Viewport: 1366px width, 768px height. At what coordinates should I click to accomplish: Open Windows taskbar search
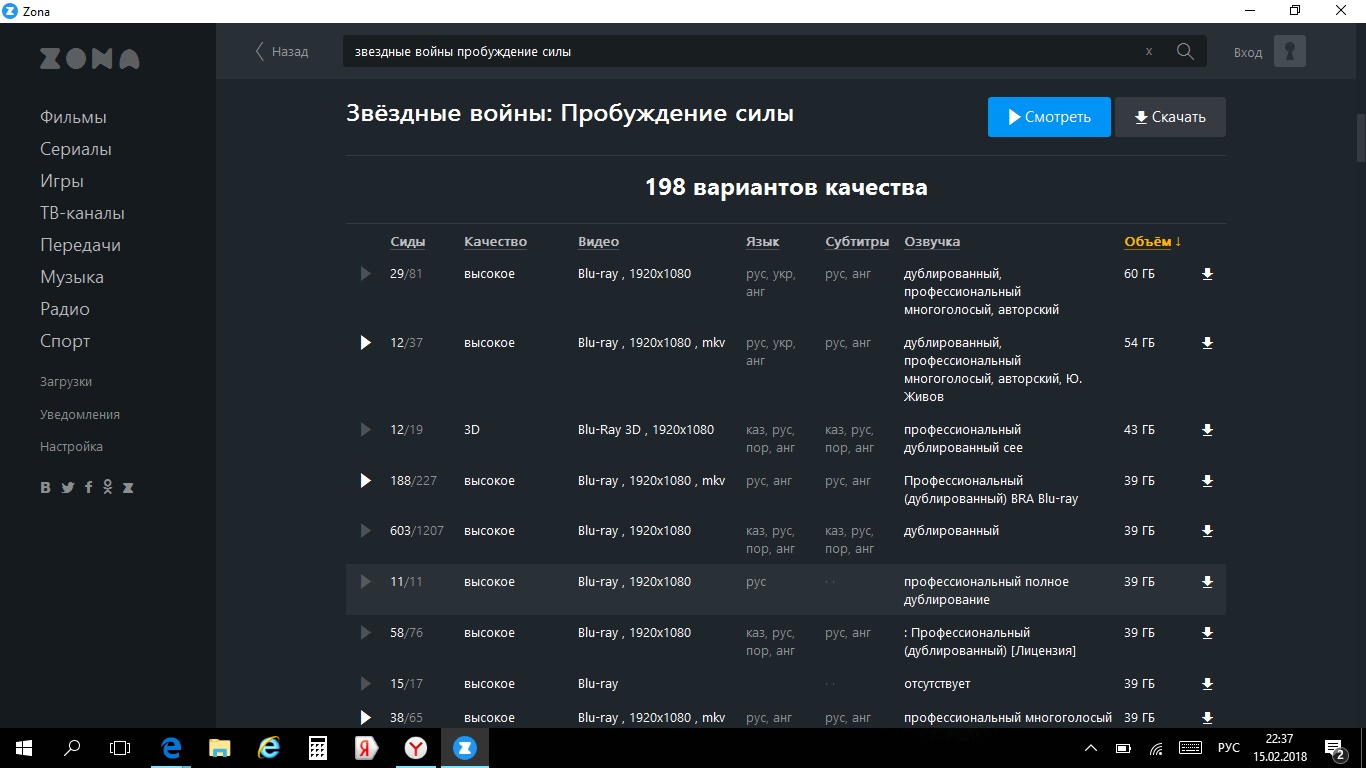click(x=72, y=747)
